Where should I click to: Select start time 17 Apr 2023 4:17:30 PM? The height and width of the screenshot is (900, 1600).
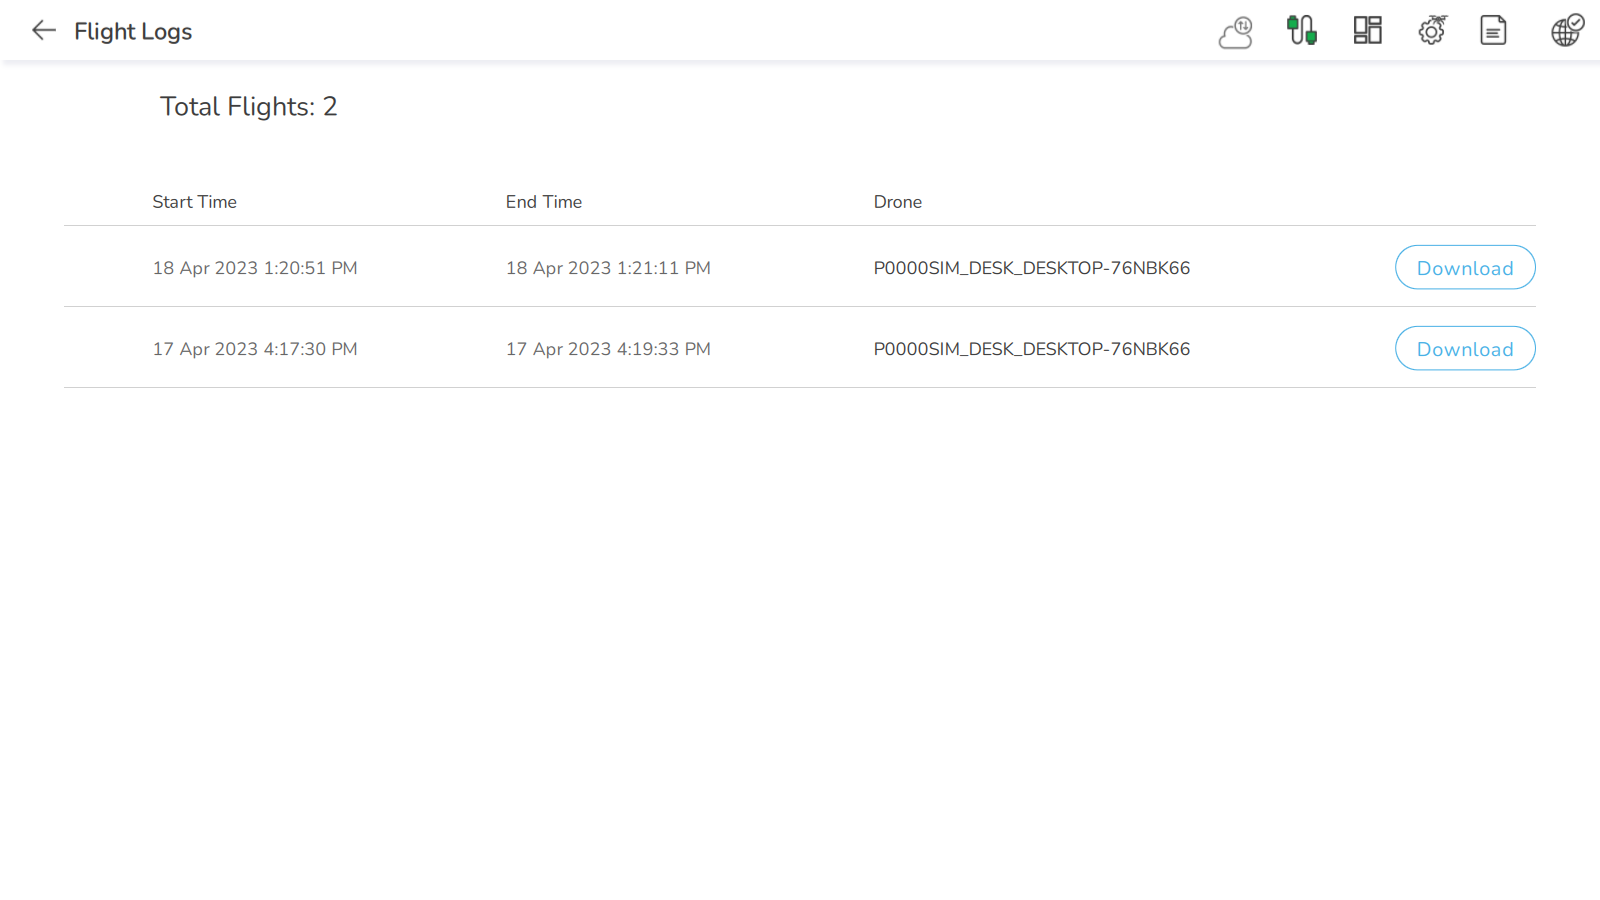254,349
